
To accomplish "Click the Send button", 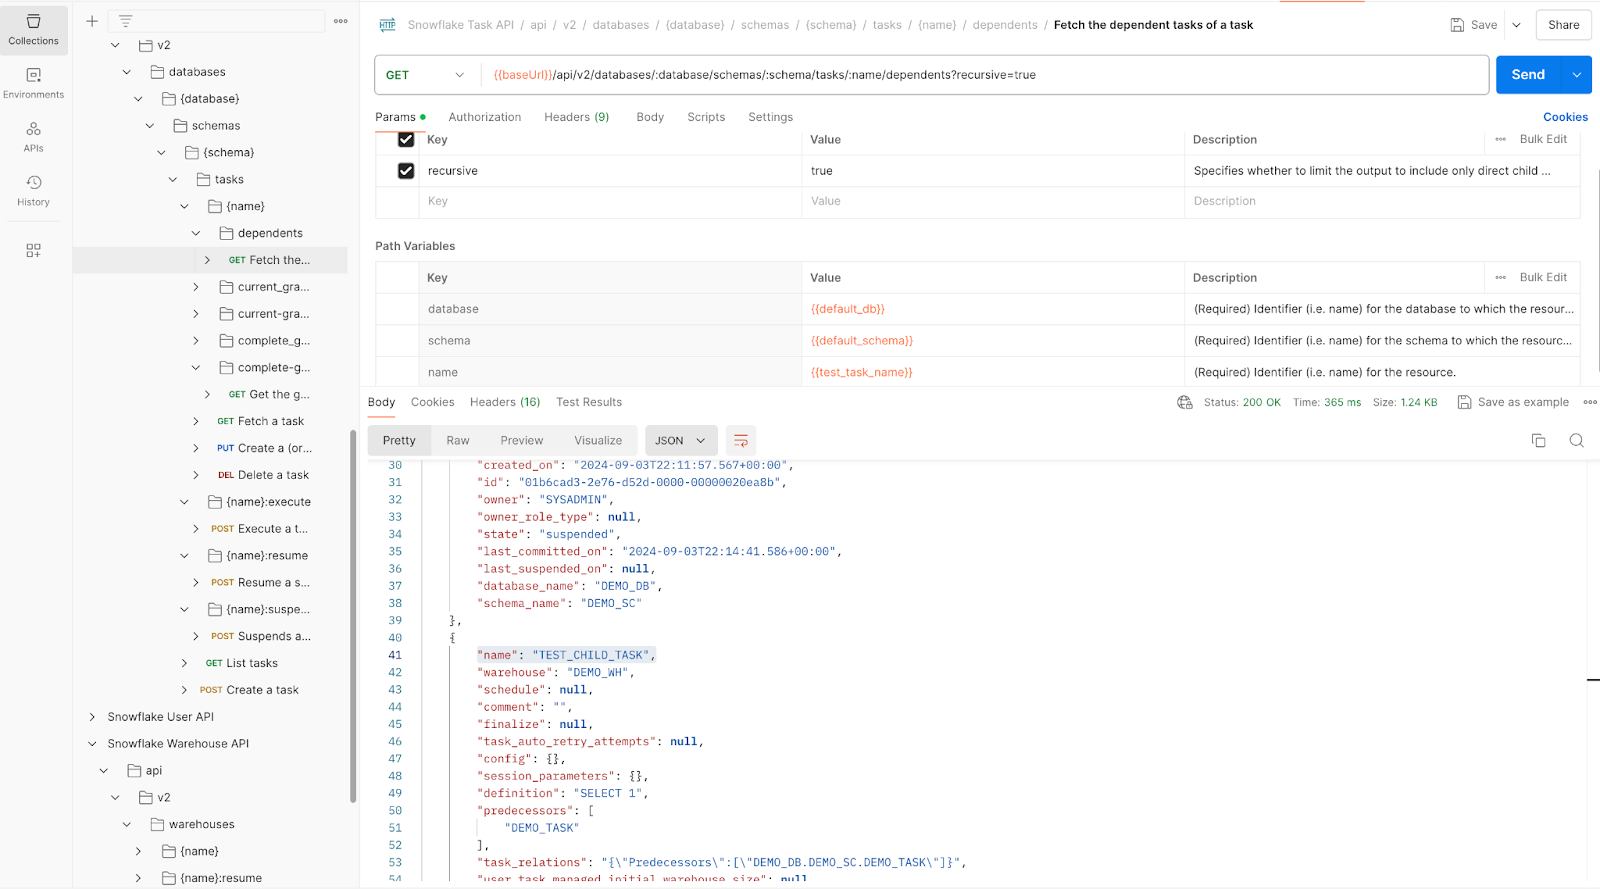I will tap(1527, 75).
